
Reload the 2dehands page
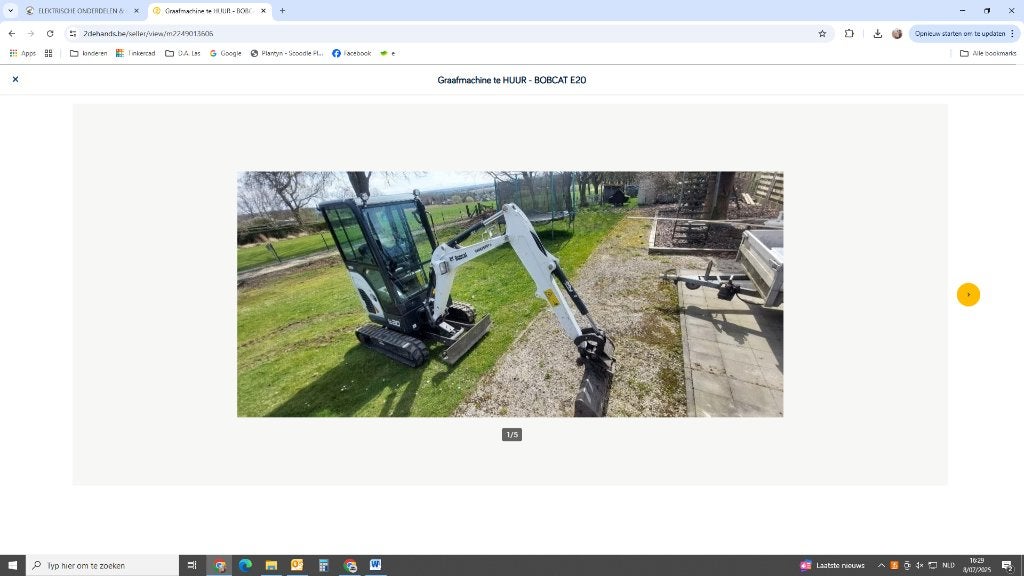pos(50,33)
